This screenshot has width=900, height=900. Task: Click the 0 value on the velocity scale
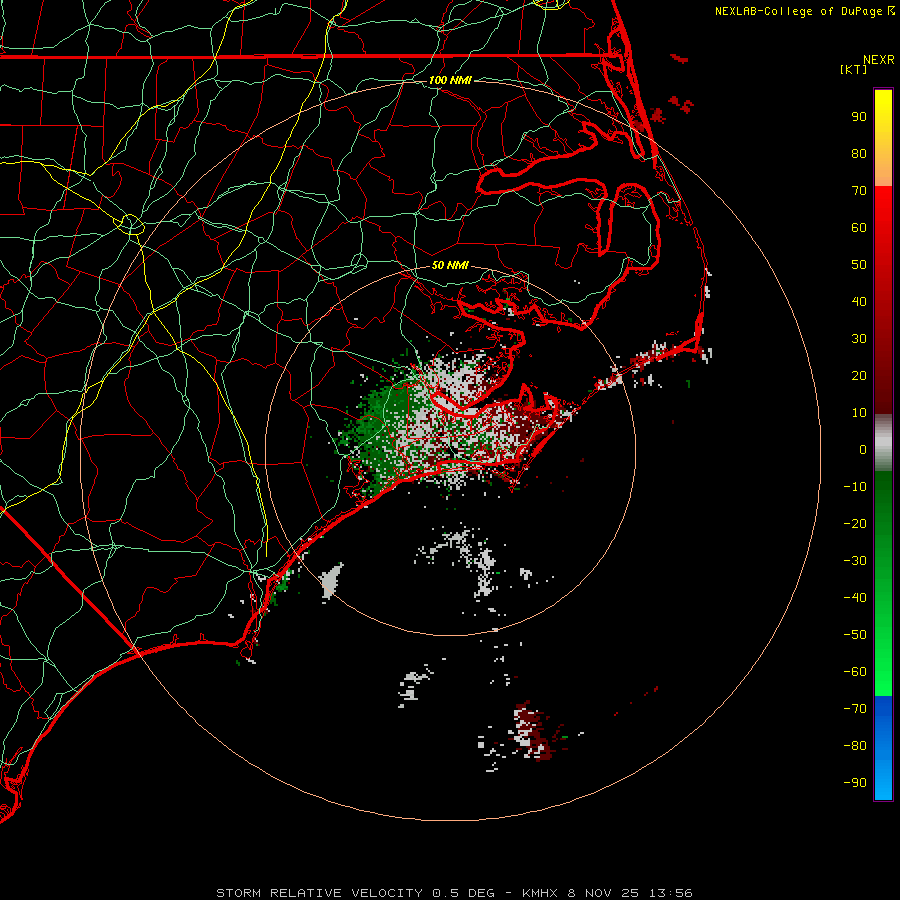click(x=863, y=450)
